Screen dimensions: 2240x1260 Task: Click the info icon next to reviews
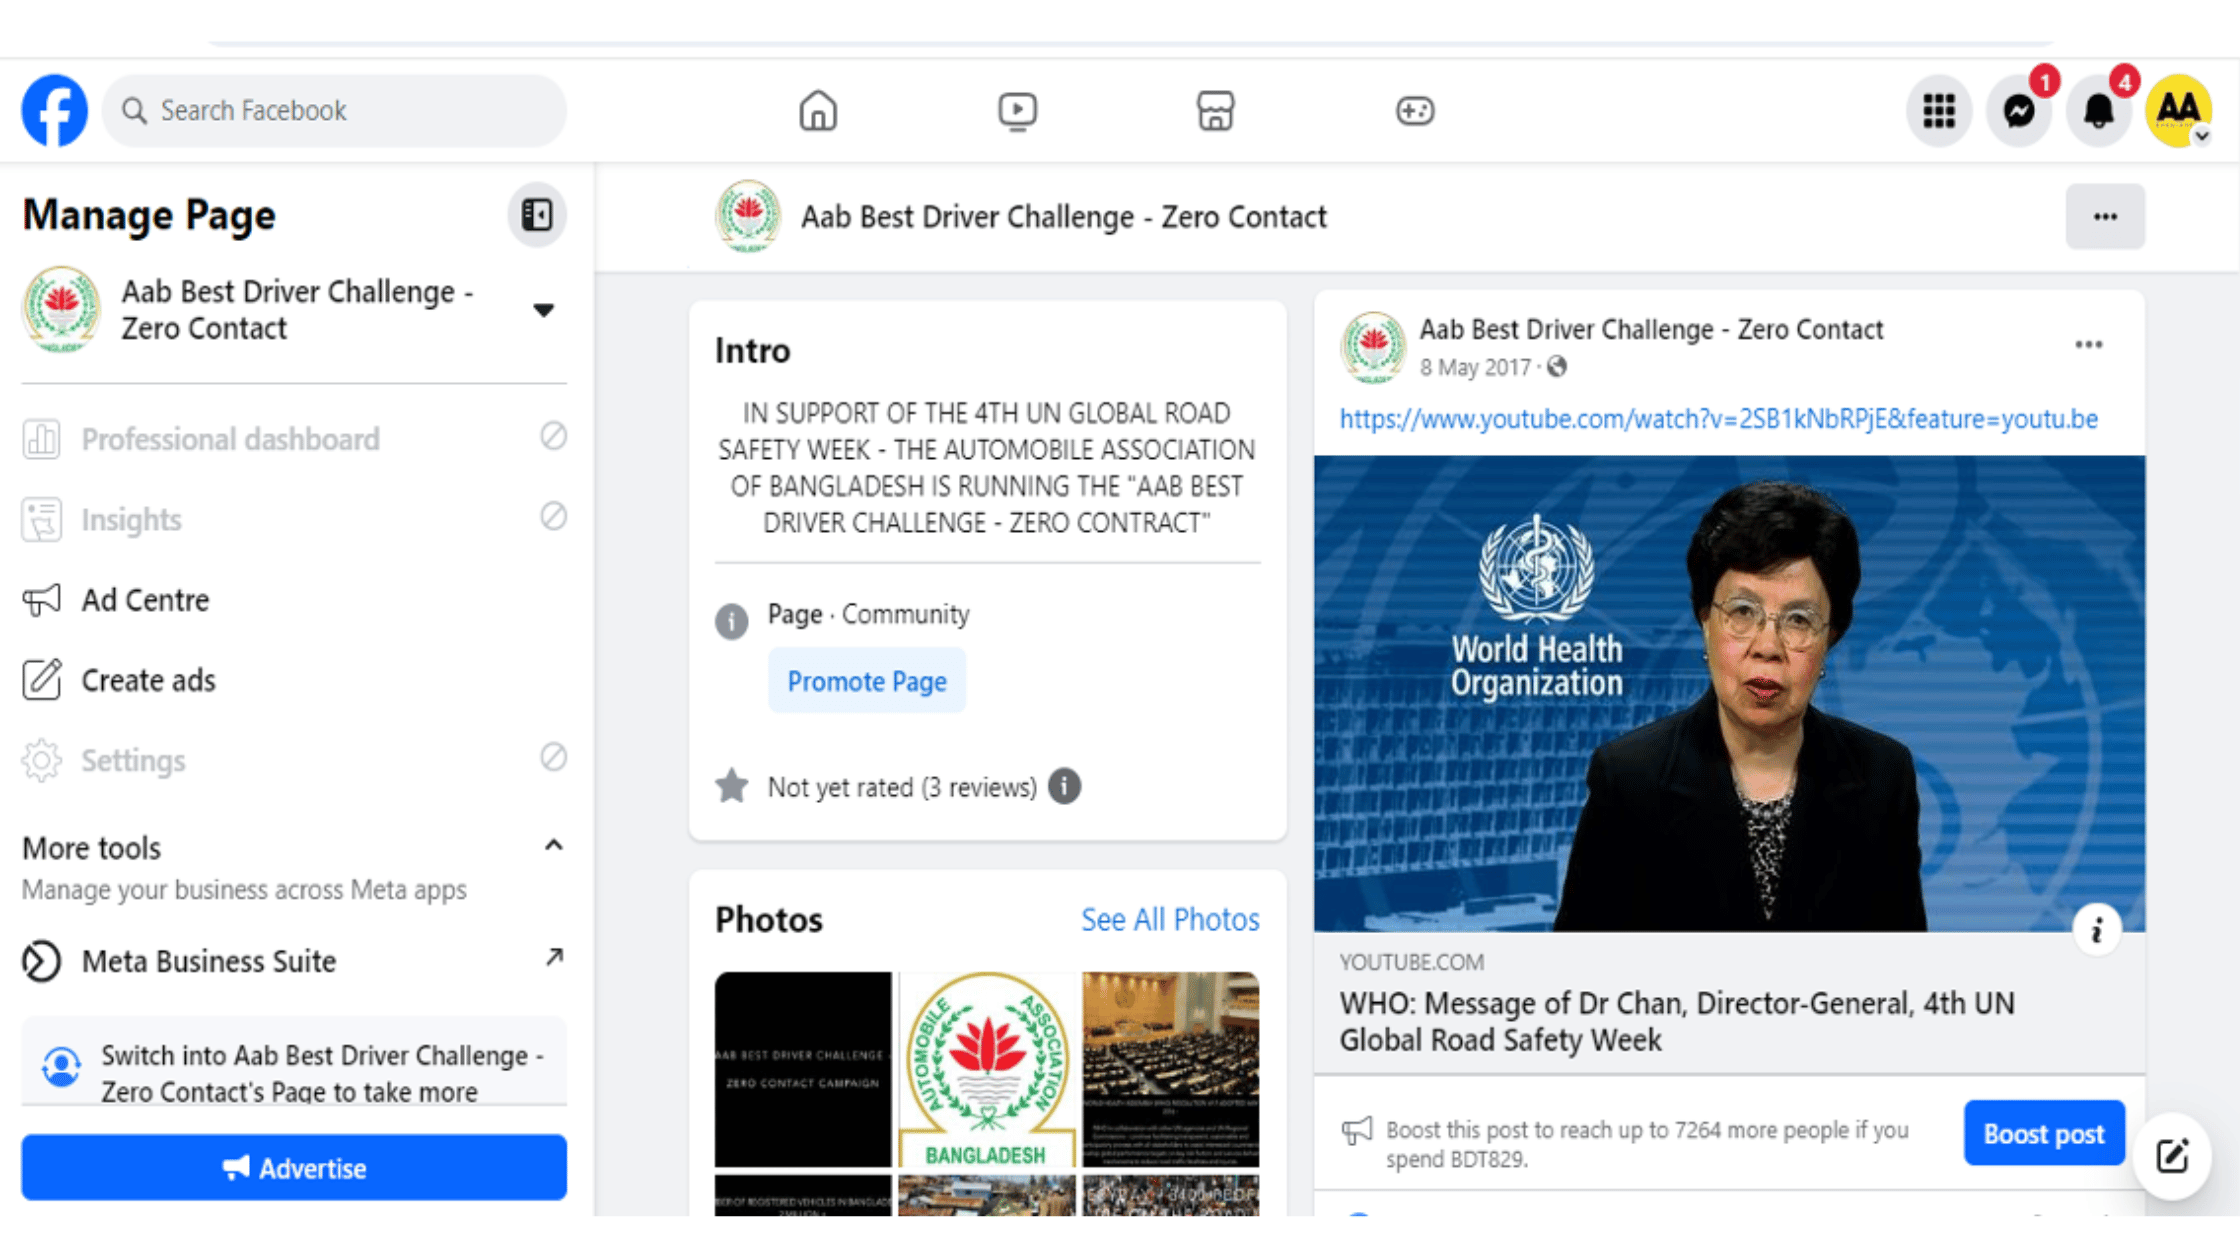pyautogui.click(x=1064, y=786)
